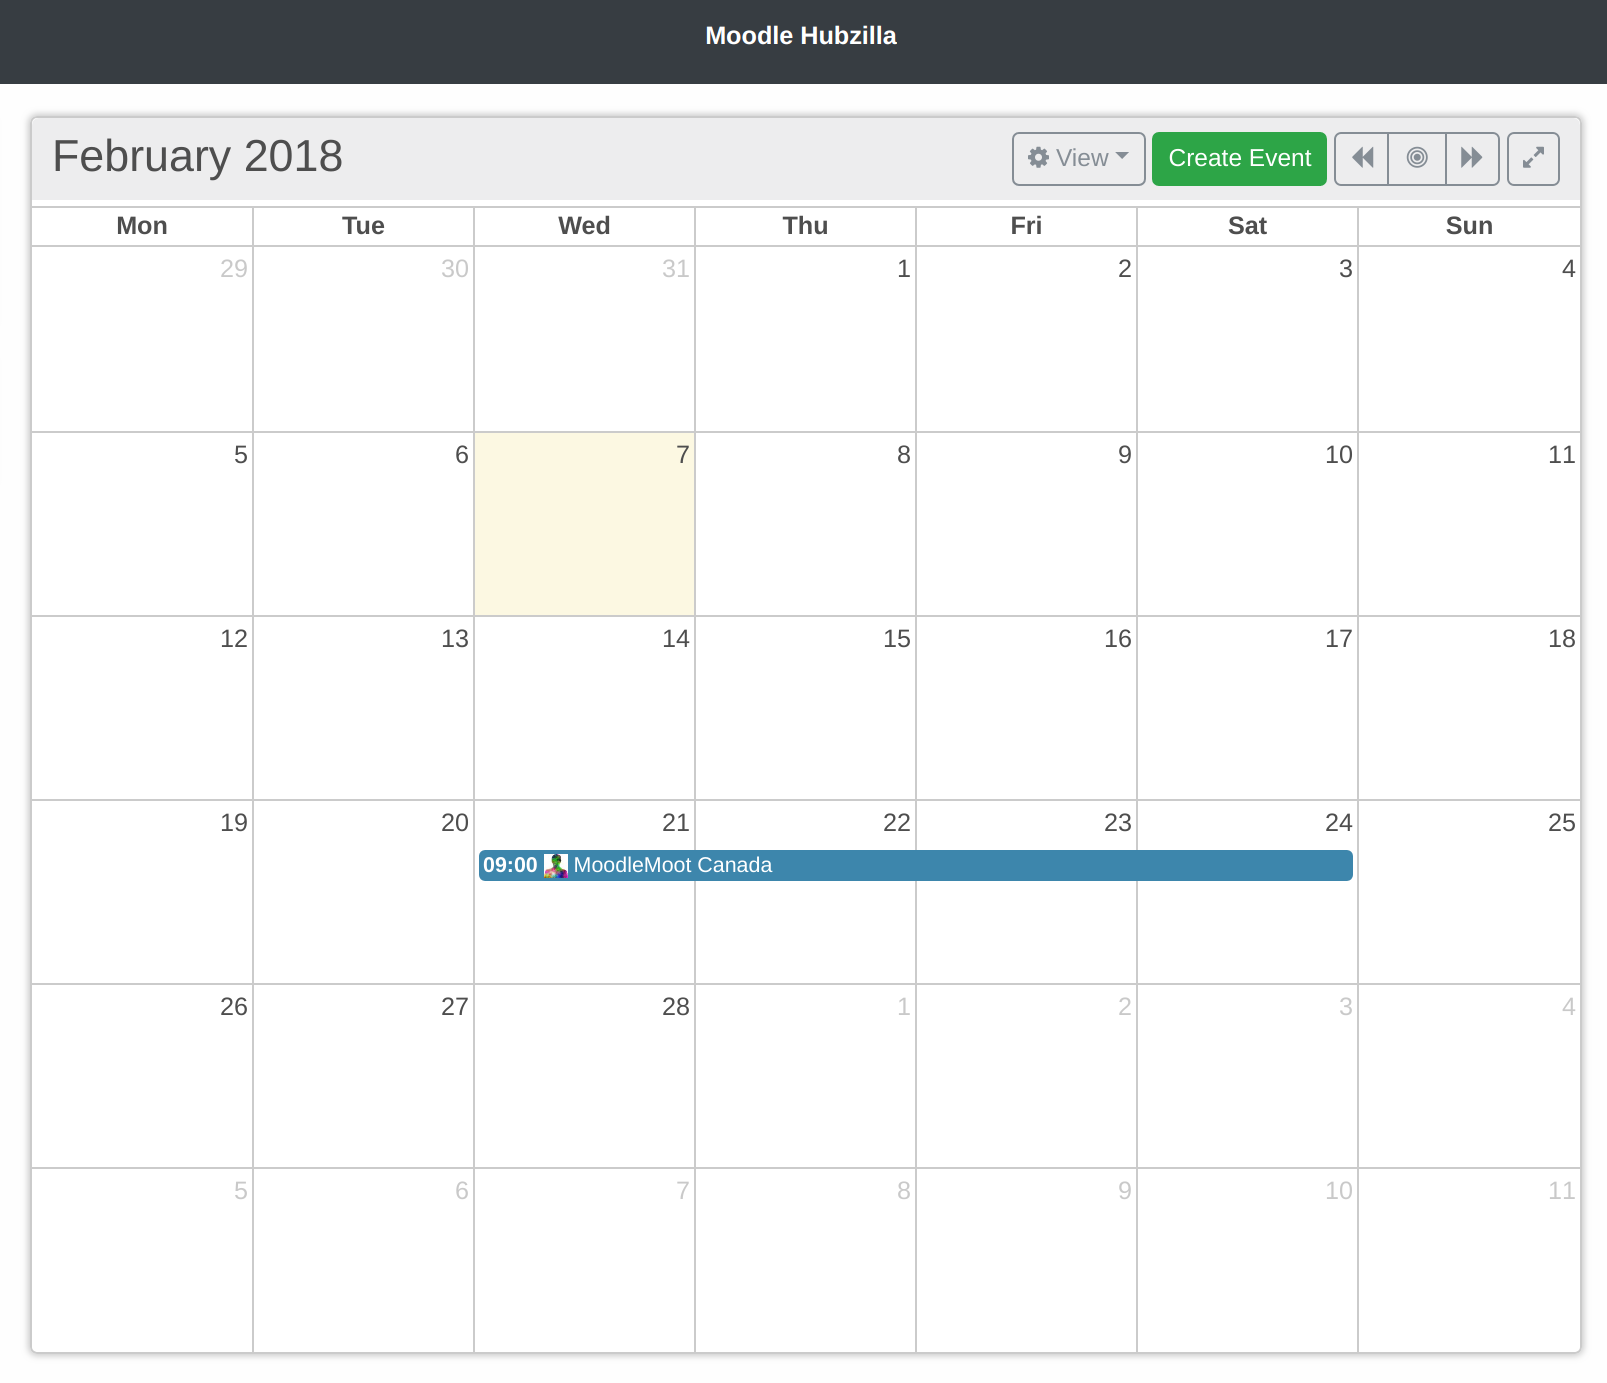
Task: Click the Mon column header
Action: tap(142, 226)
